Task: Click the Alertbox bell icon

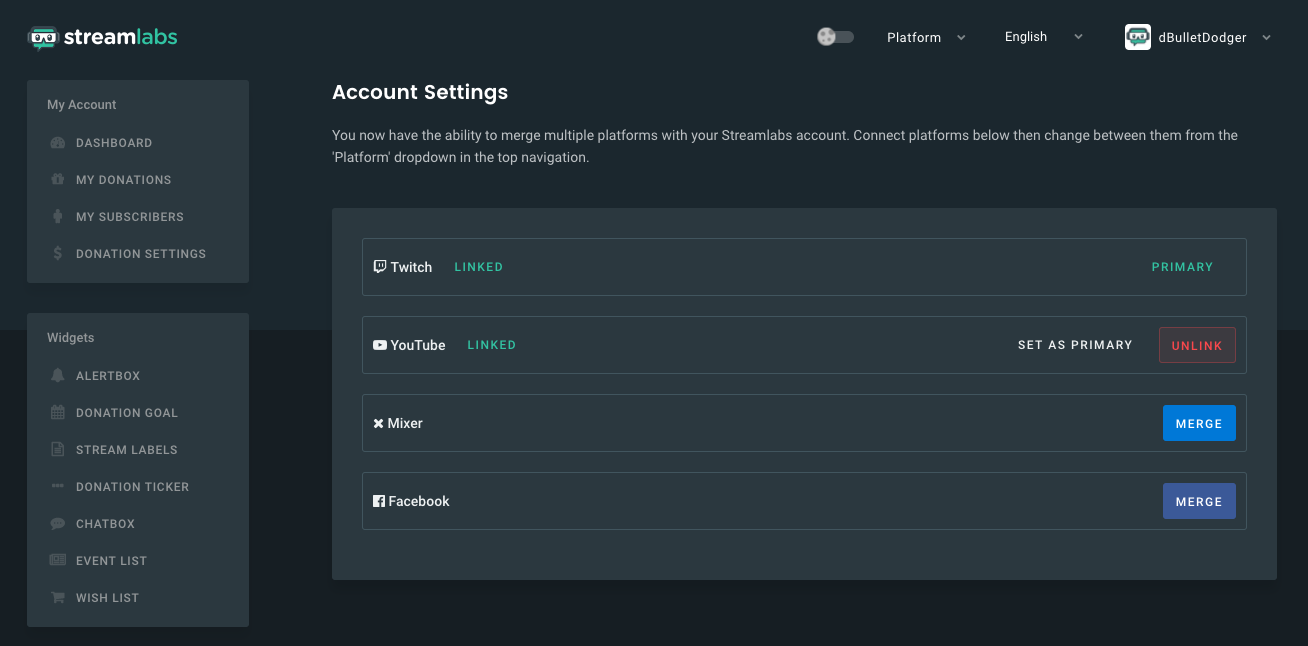Action: click(57, 376)
